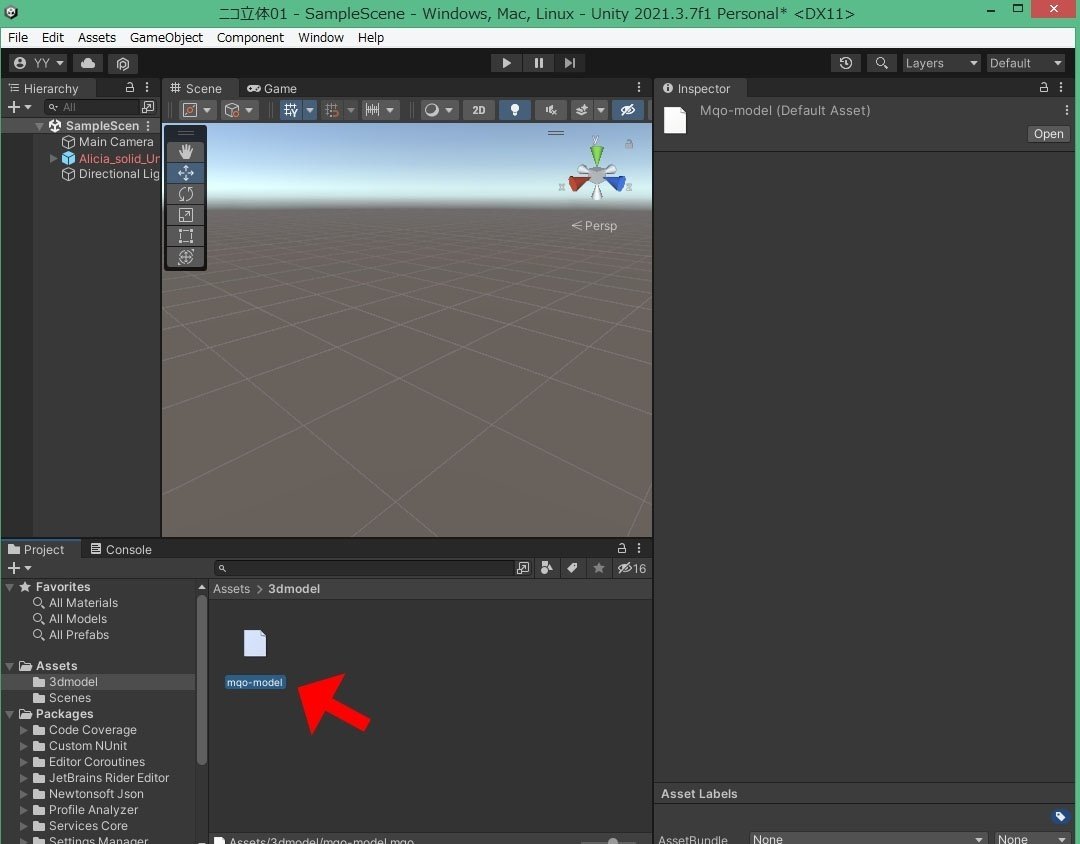The height and width of the screenshot is (844, 1080).
Task: Open Mqo-model asset three-dot menu
Action: click(x=1066, y=110)
